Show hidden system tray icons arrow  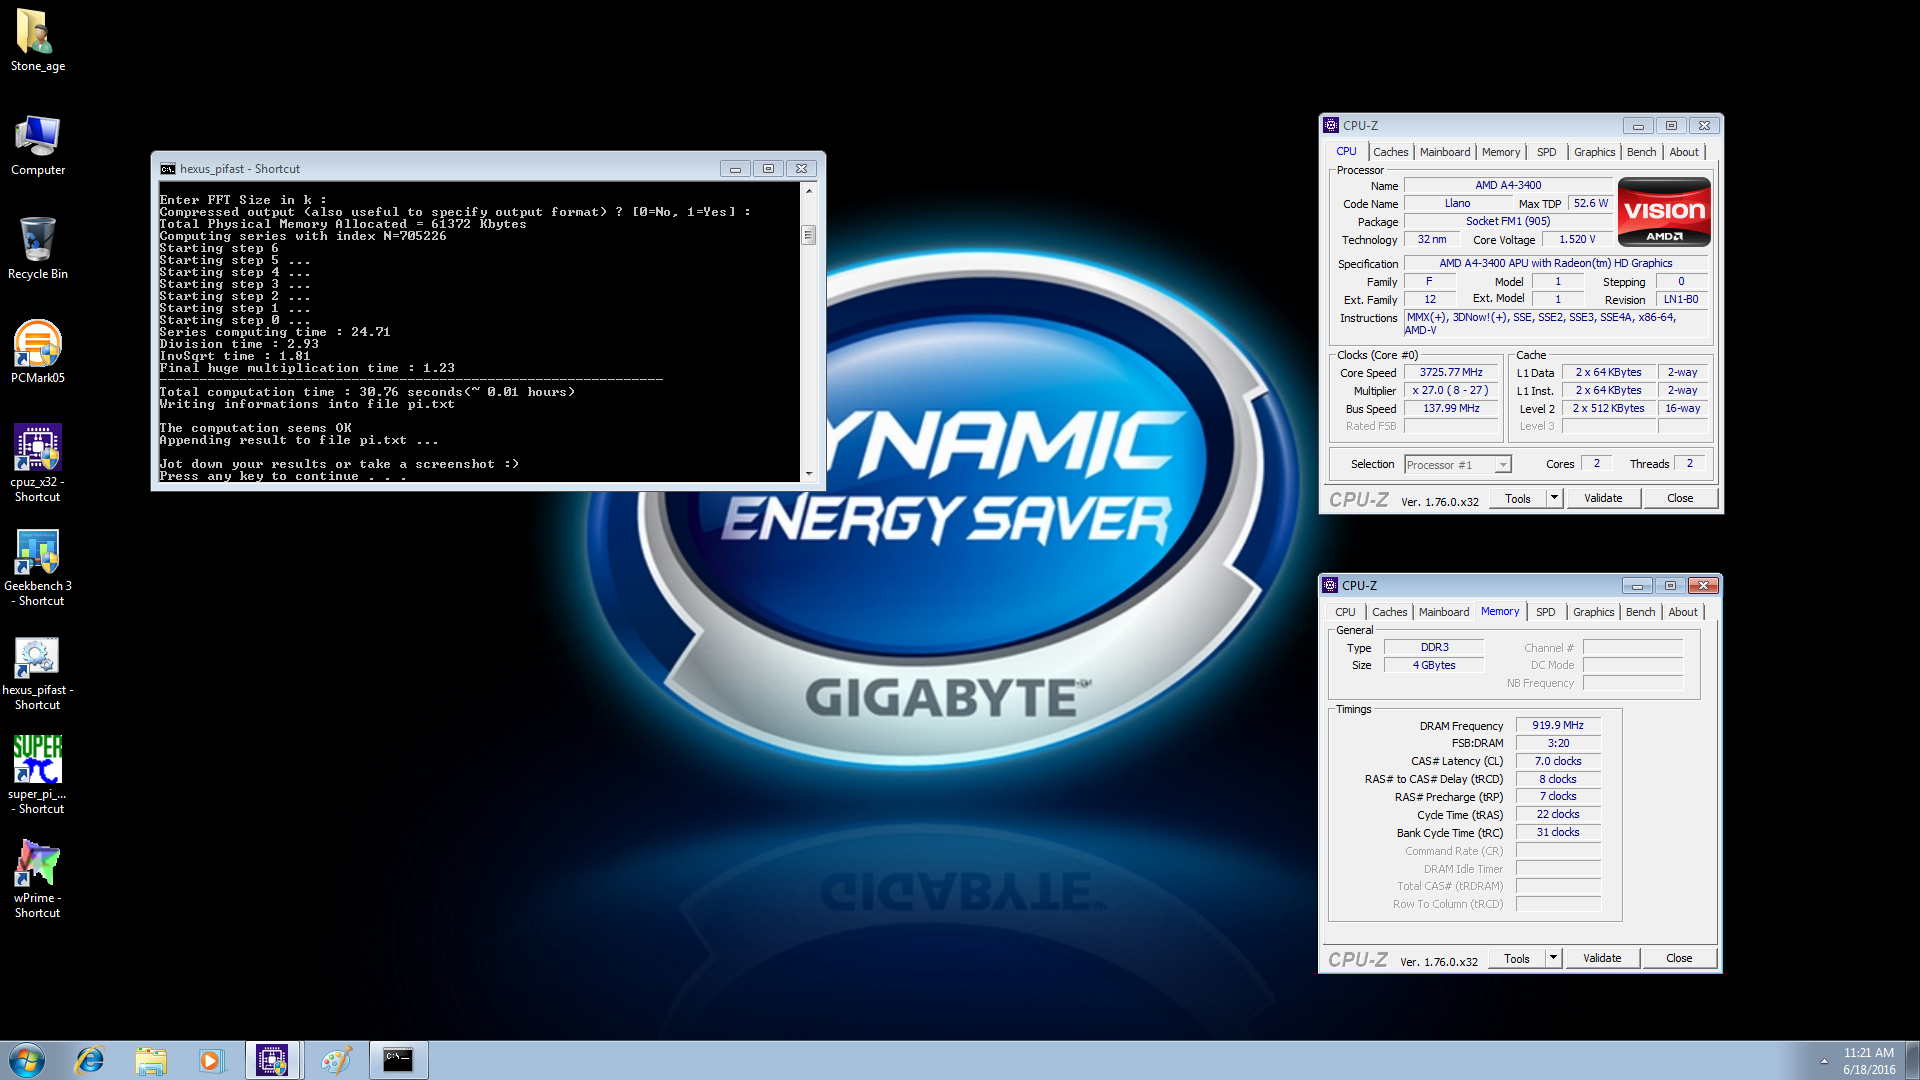pos(1824,1061)
